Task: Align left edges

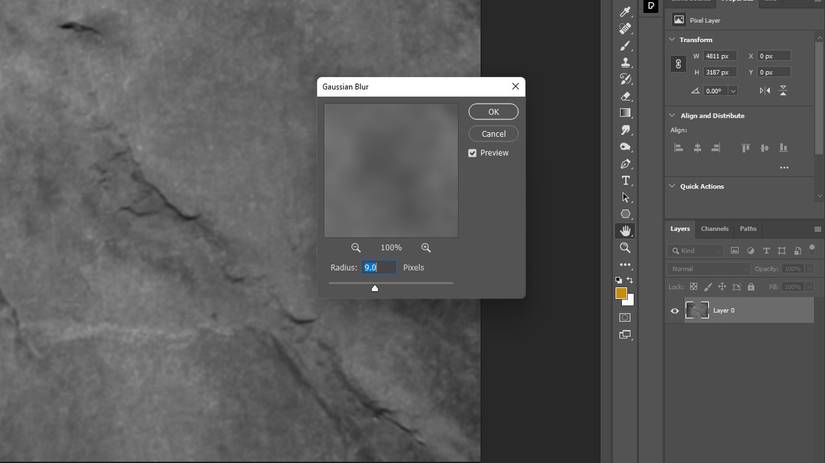Action: pos(679,148)
